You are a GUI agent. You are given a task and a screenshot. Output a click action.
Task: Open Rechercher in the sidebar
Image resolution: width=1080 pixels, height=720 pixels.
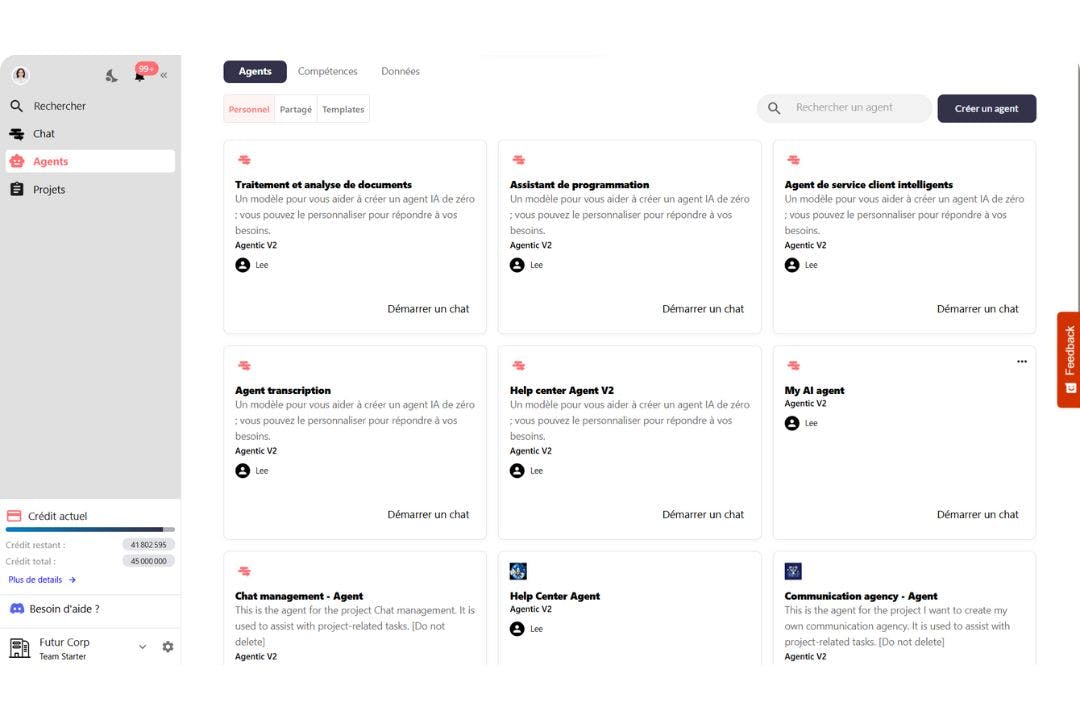[59, 106]
